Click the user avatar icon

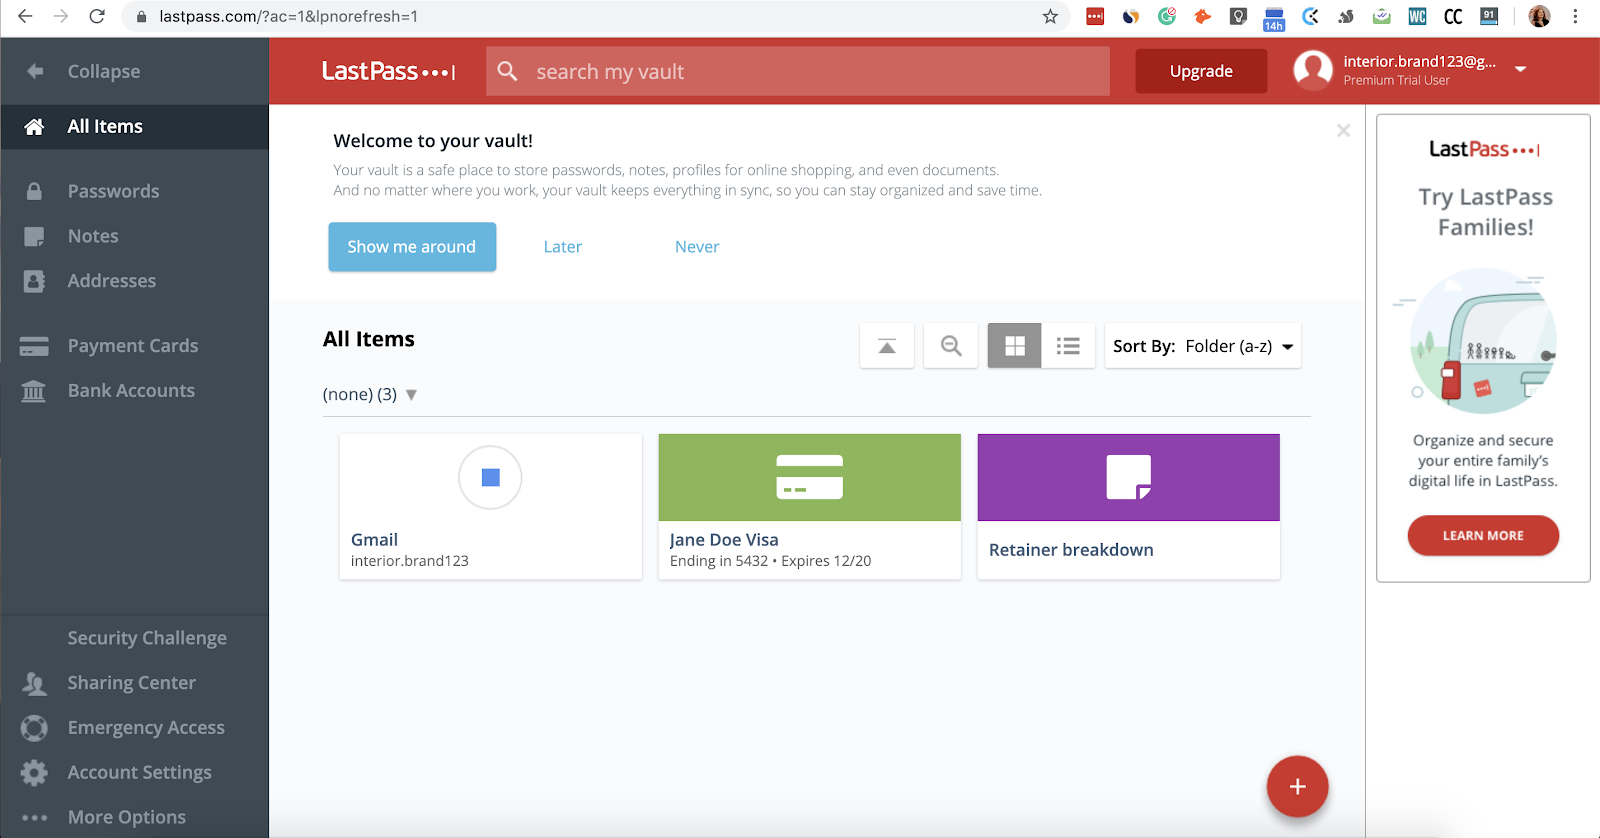click(x=1313, y=70)
